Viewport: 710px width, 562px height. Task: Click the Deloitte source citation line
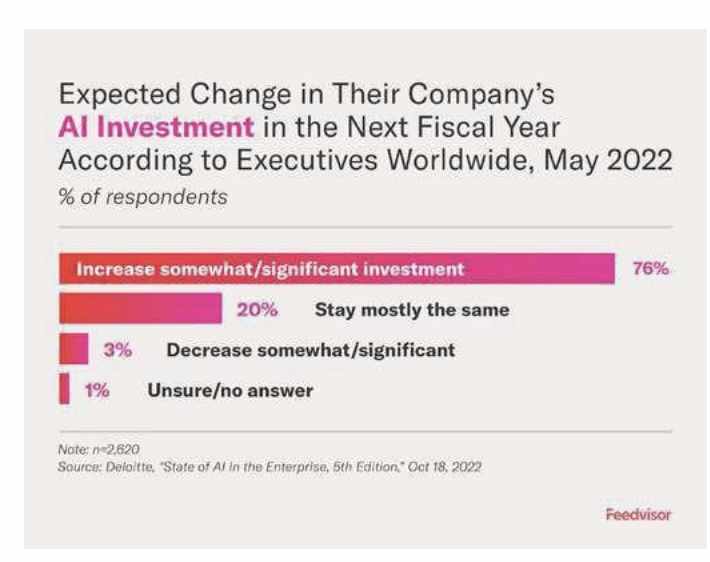[269, 467]
